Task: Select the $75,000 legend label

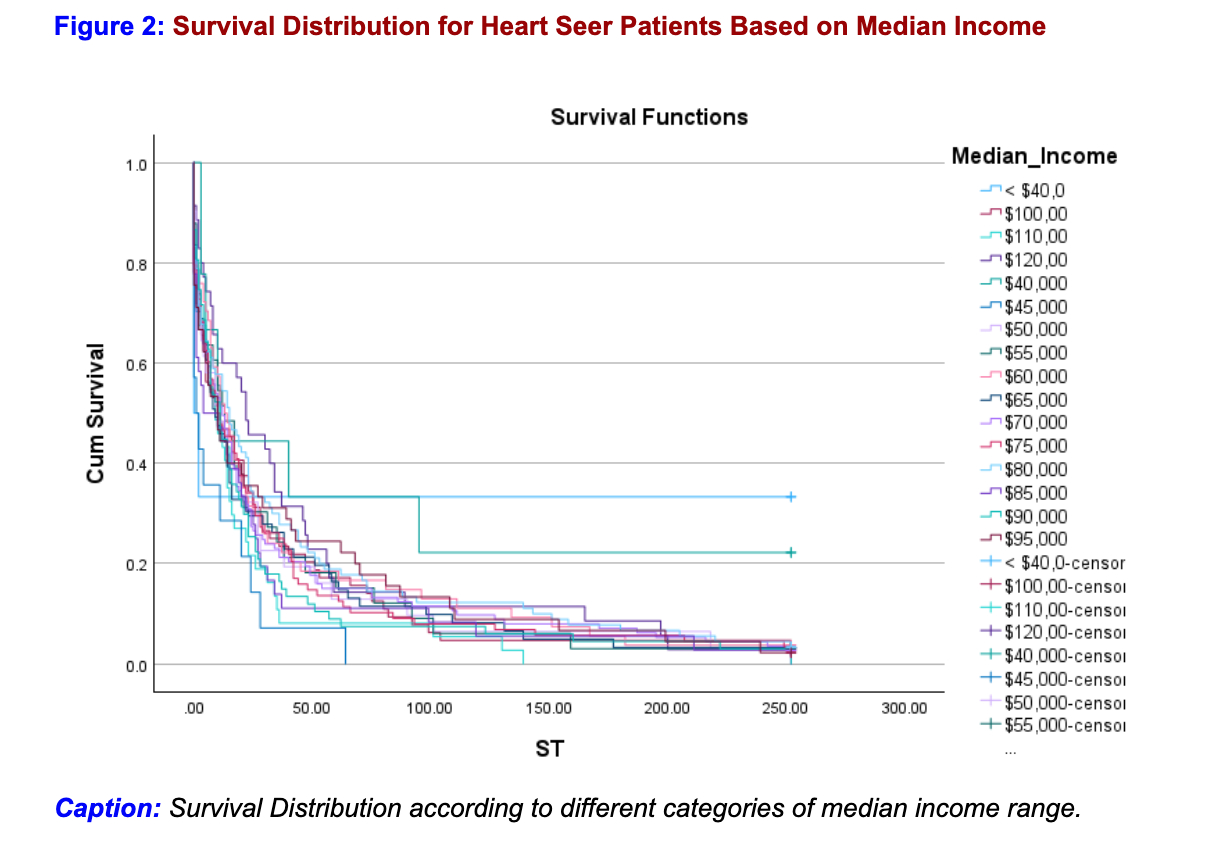Action: click(x=1036, y=446)
